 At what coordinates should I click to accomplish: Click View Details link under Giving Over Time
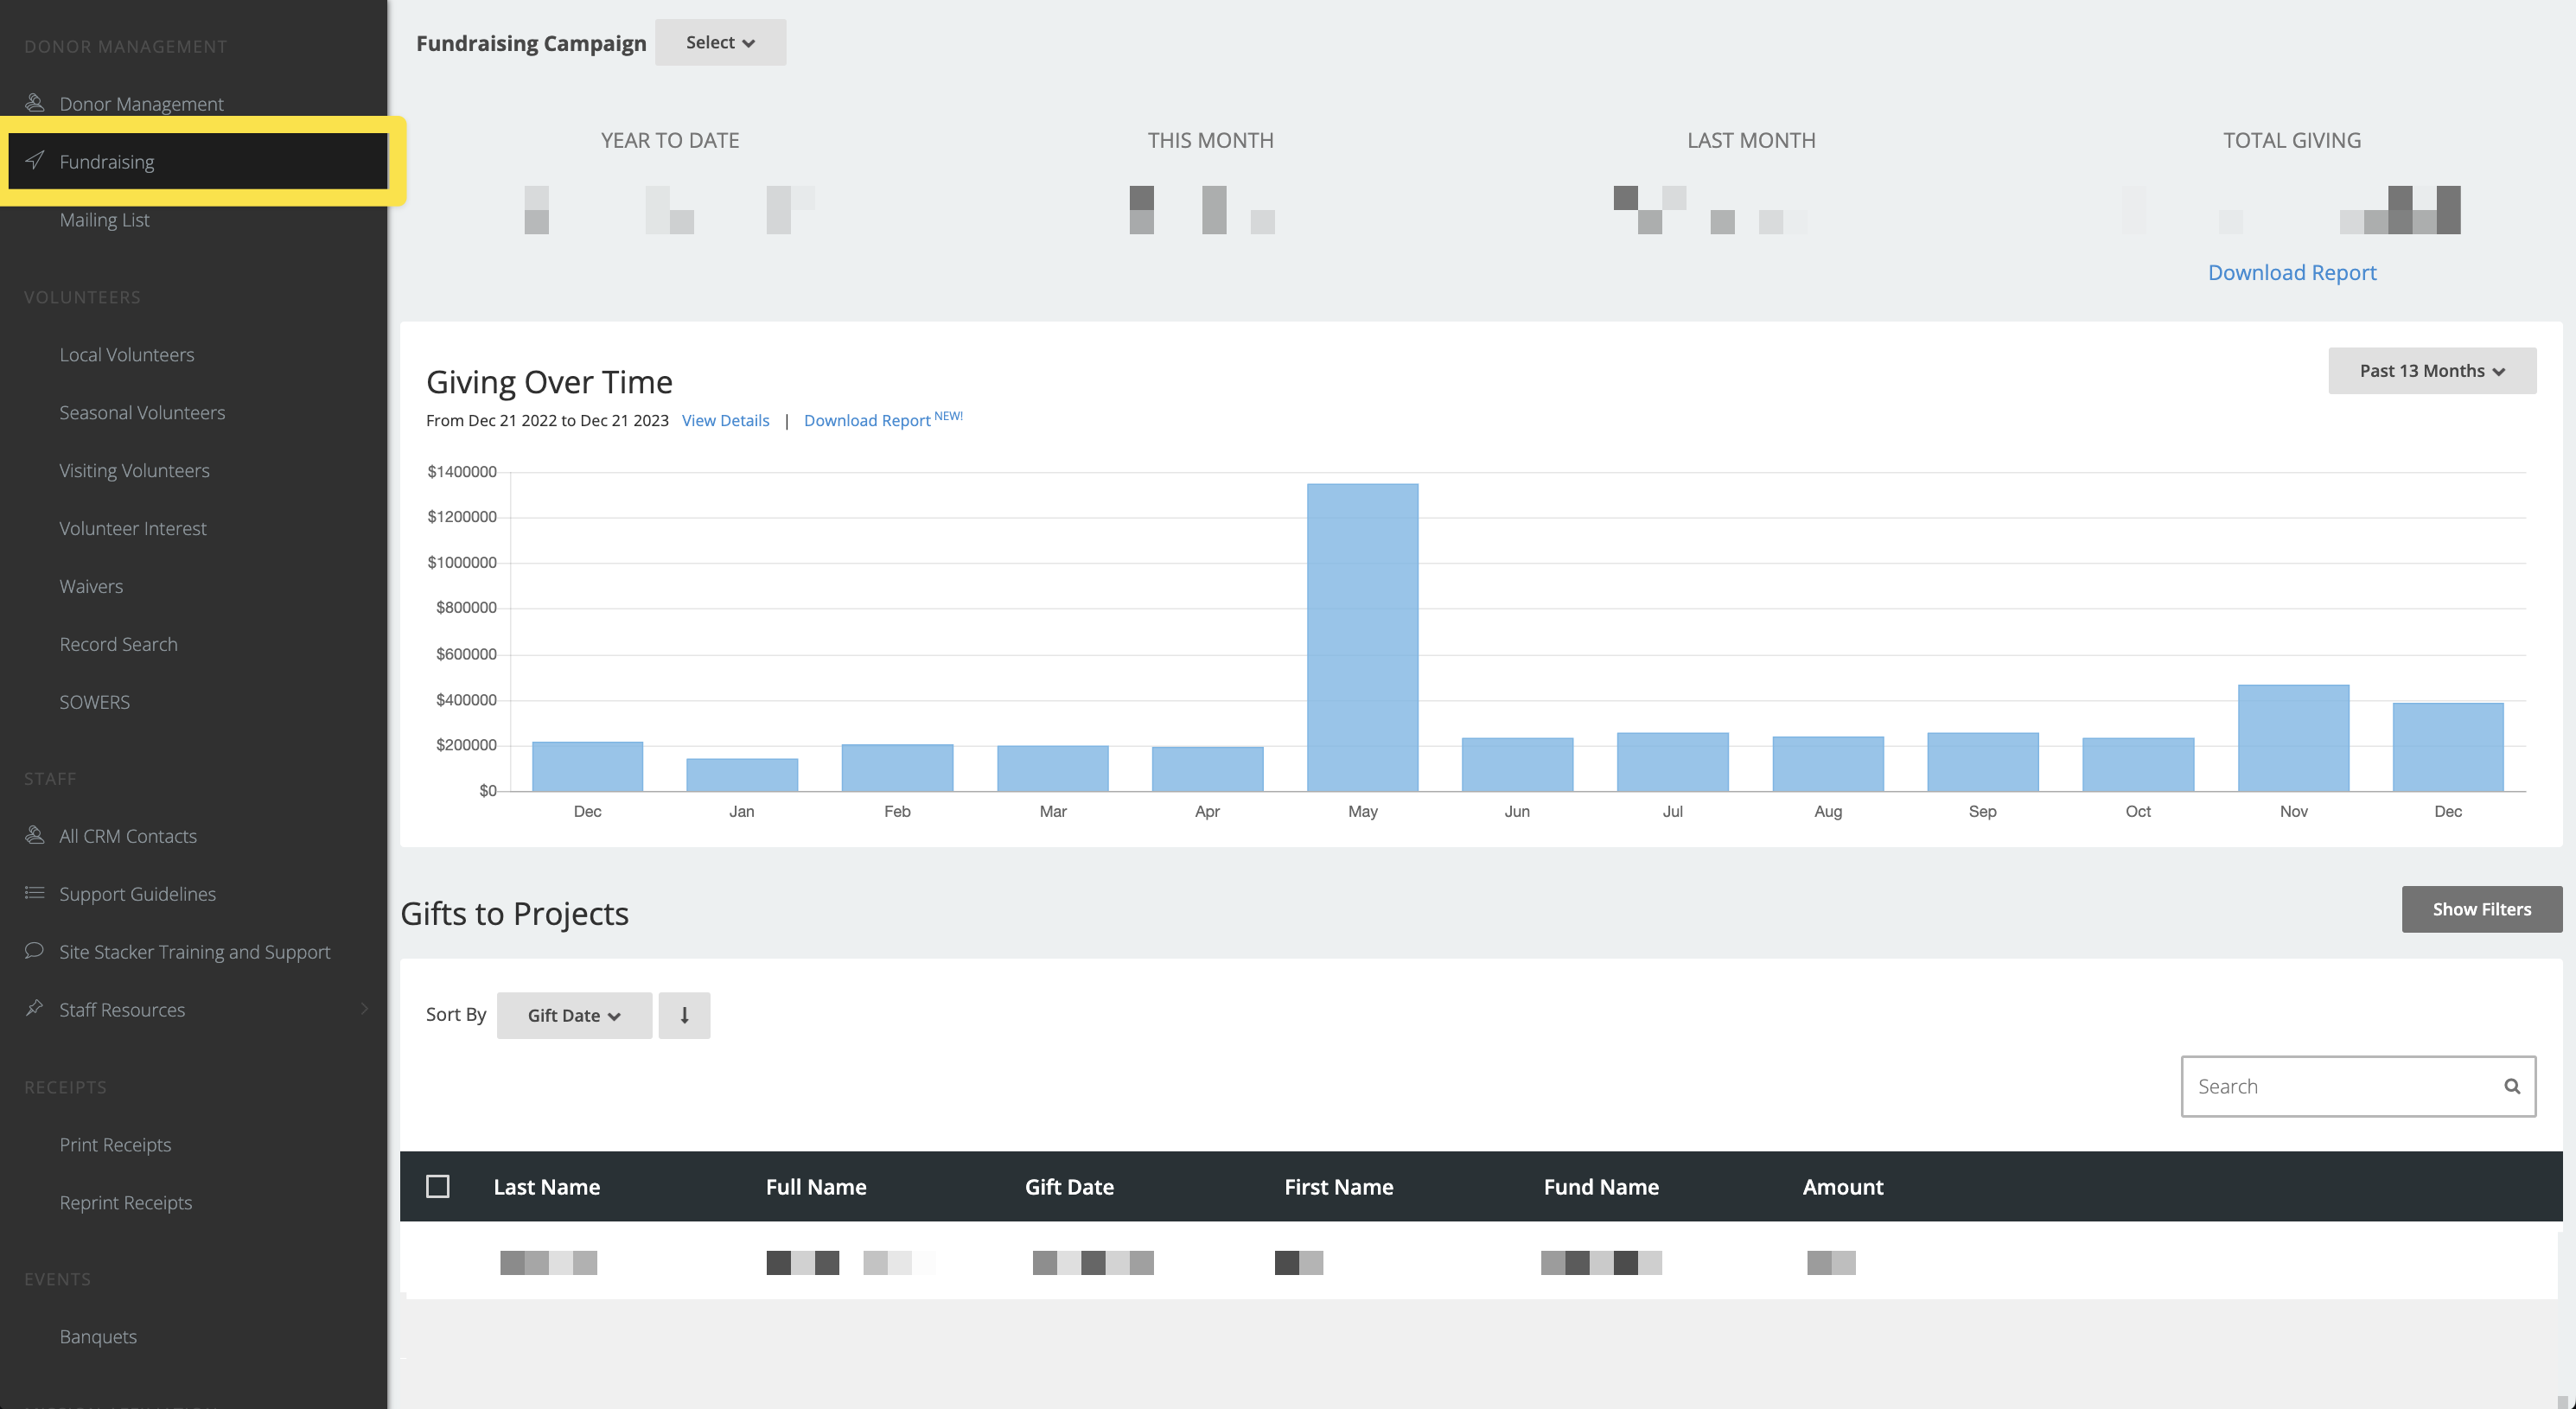(725, 420)
